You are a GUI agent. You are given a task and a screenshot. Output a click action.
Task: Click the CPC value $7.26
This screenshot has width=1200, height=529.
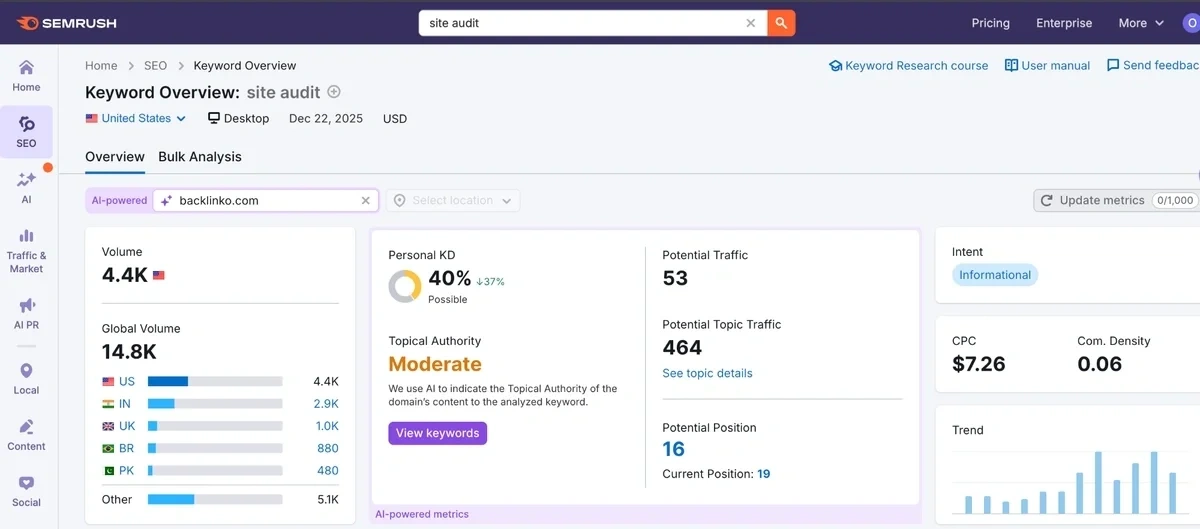pos(979,364)
